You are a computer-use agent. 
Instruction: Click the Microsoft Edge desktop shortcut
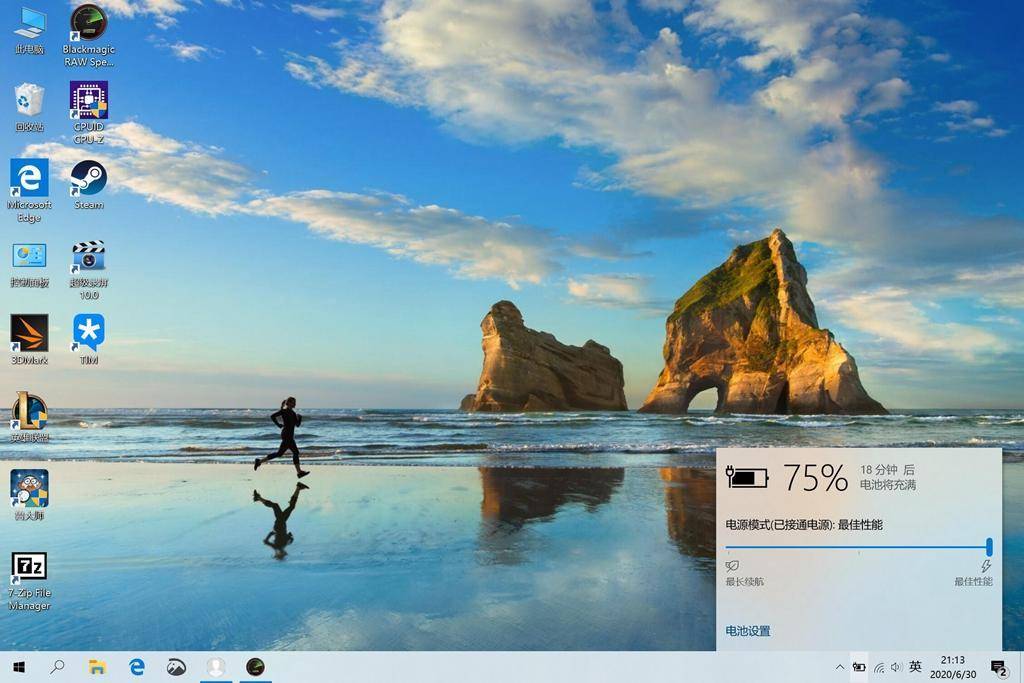(x=29, y=190)
